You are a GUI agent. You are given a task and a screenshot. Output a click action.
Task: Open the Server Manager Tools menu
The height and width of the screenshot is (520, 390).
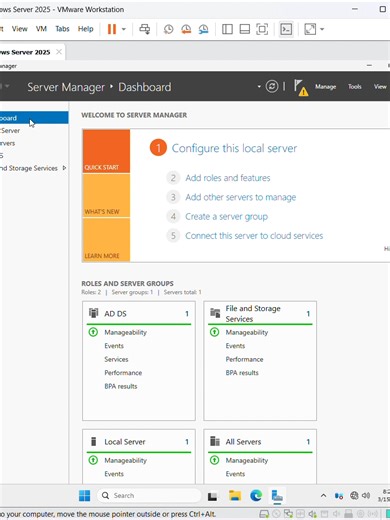pos(355,87)
